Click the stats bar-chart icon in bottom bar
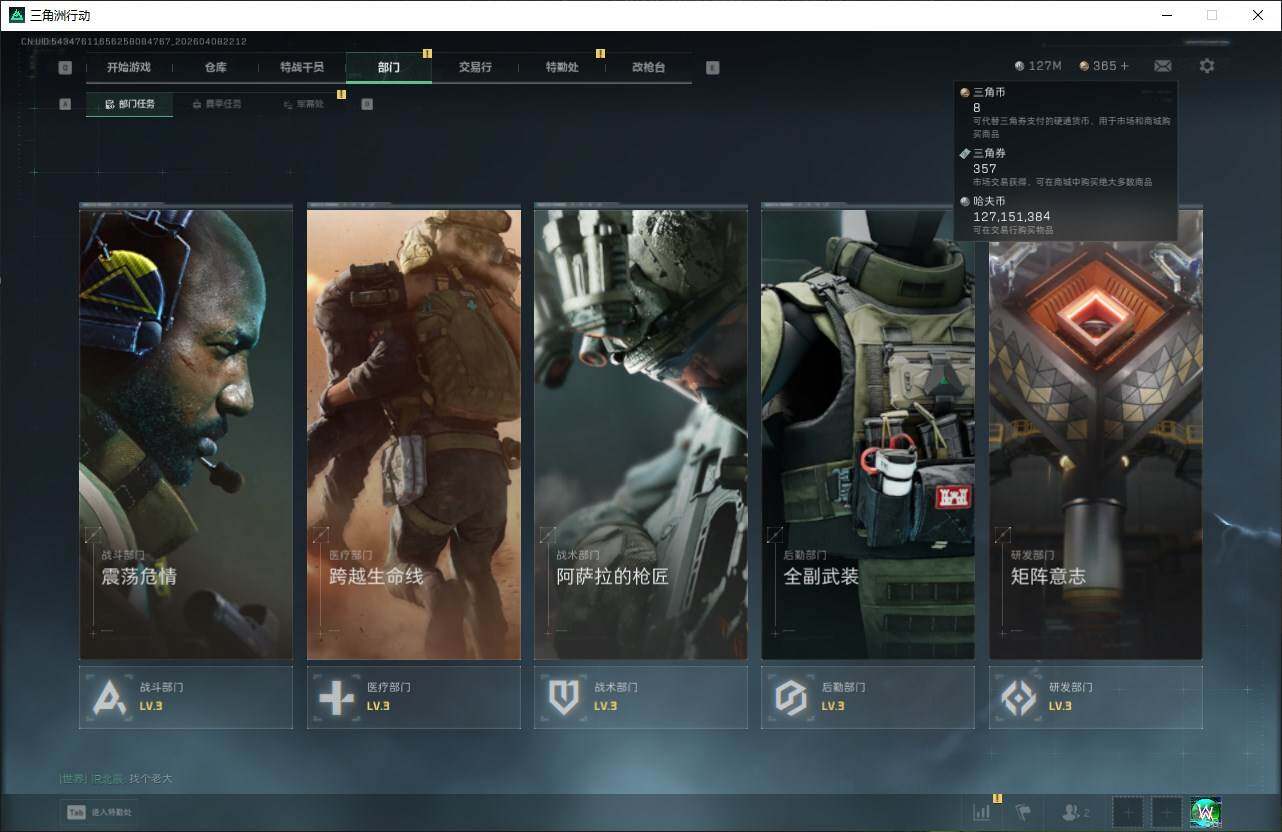Viewport: 1282px width, 832px height. pyautogui.click(x=981, y=813)
